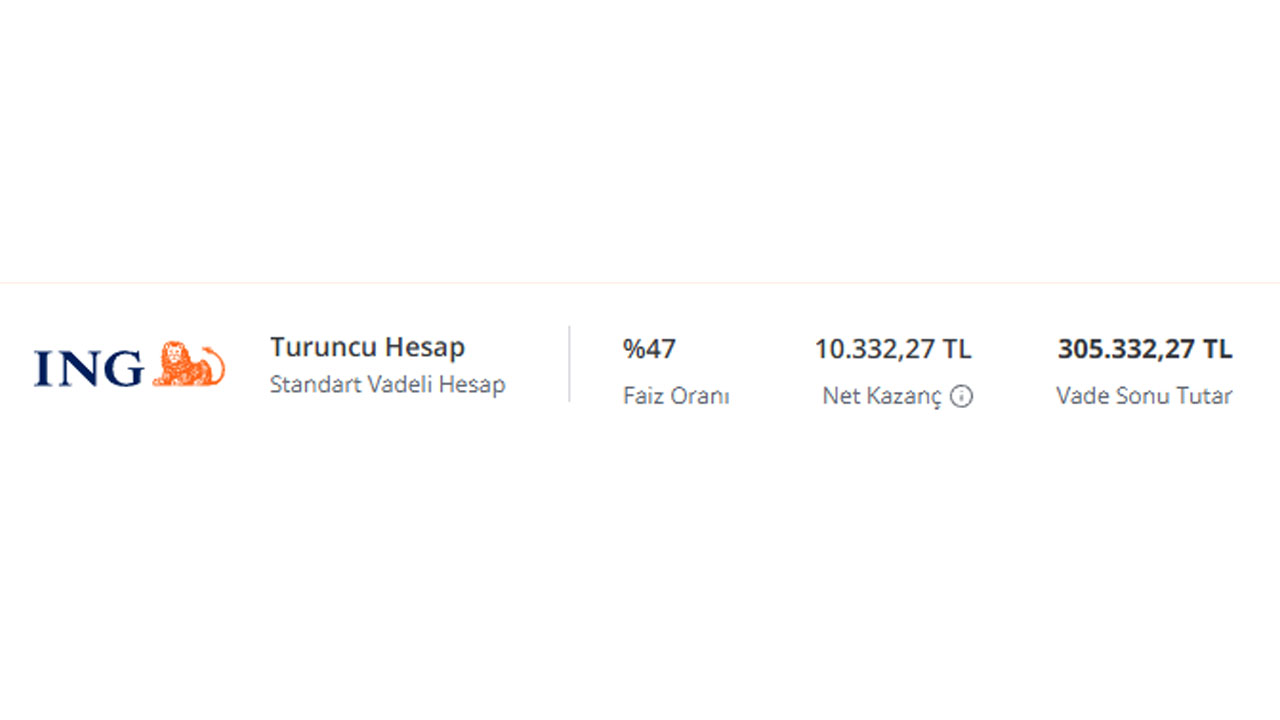Image resolution: width=1280 pixels, height=720 pixels.
Task: Open the info icon beside Net Kazanç
Action: point(961,397)
